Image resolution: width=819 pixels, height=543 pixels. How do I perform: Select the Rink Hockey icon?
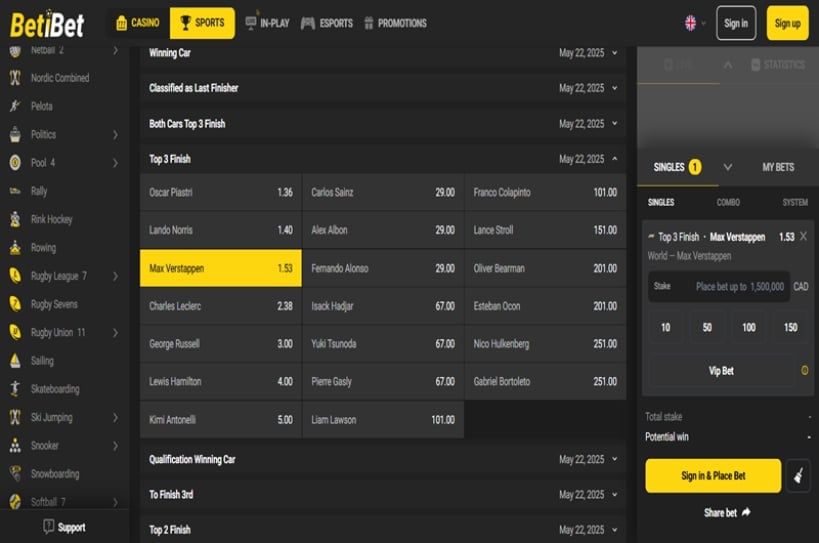pos(15,219)
